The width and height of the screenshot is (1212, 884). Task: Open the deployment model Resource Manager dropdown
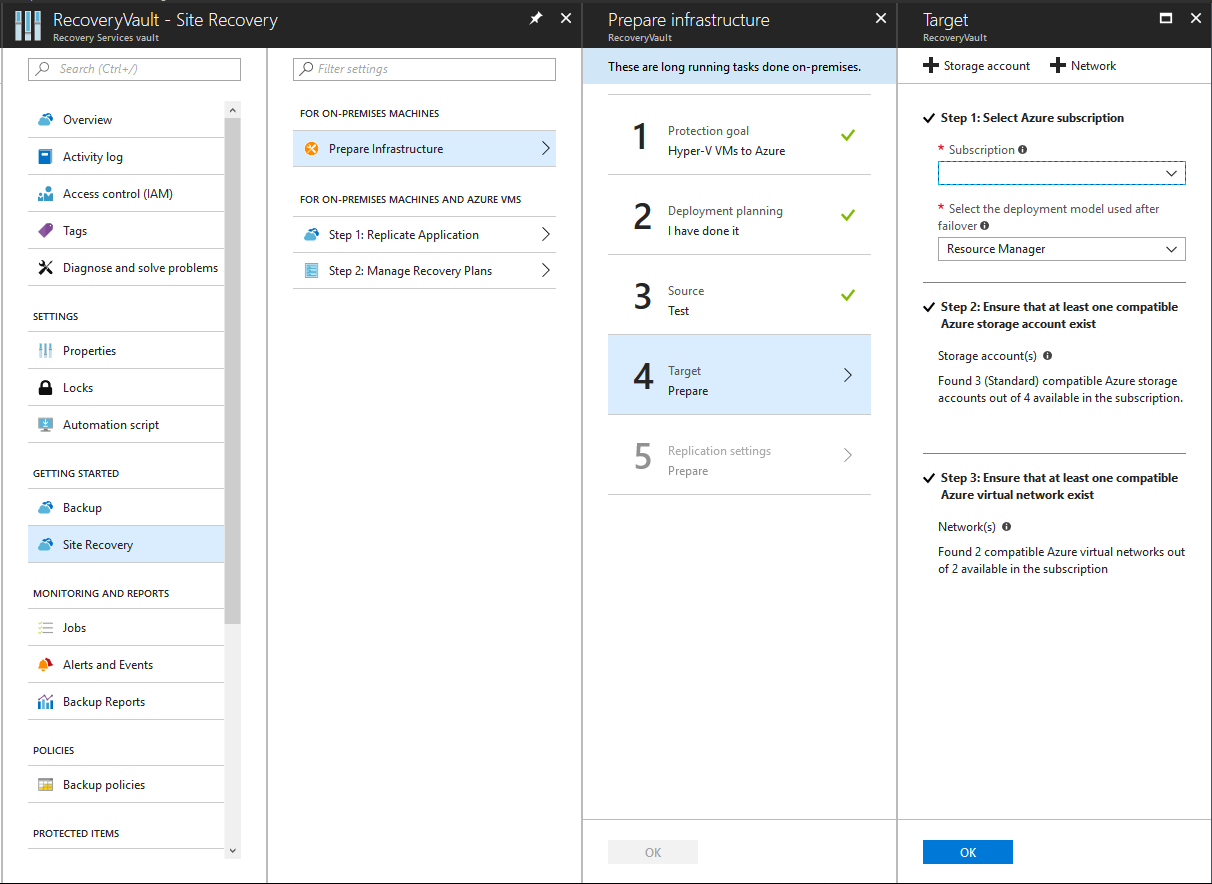(1061, 249)
